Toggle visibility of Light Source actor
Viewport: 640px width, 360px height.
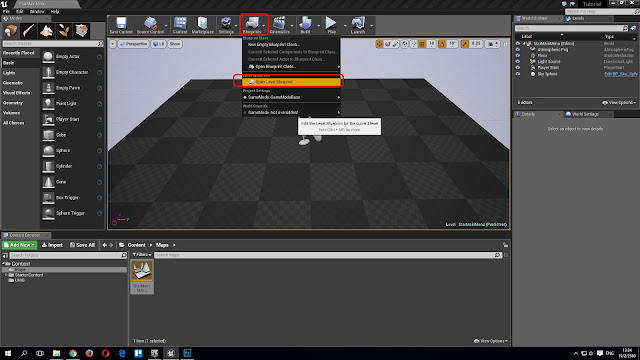tap(518, 62)
